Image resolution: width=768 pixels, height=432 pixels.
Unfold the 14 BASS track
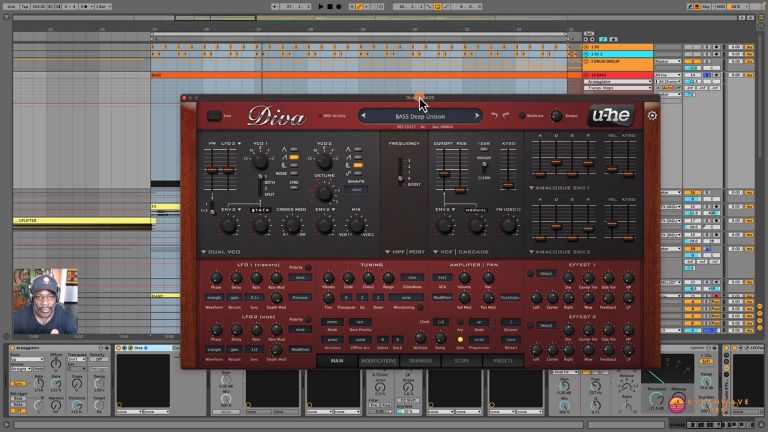pyautogui.click(x=586, y=75)
